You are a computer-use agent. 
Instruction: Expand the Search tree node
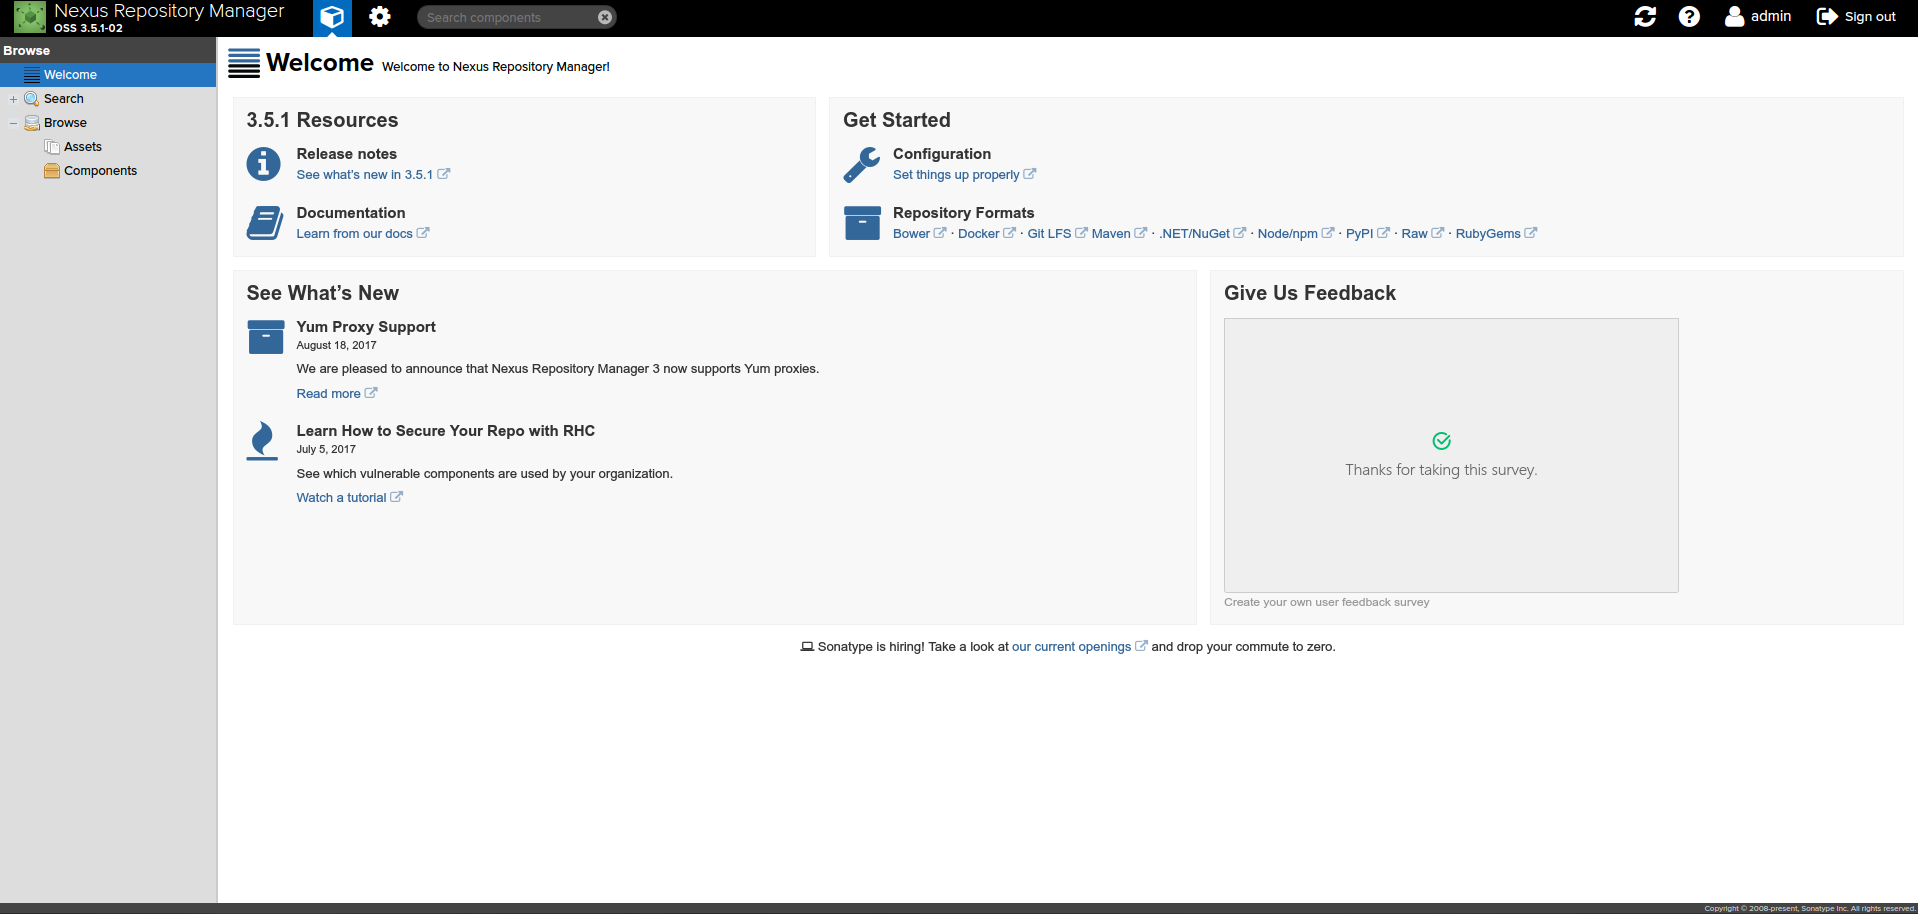coord(13,99)
